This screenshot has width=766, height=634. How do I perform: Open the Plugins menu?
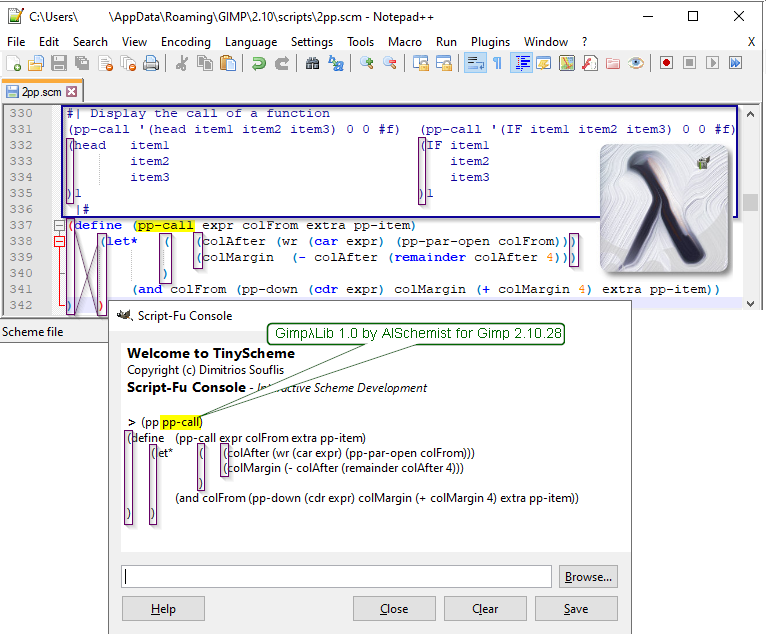(x=490, y=42)
